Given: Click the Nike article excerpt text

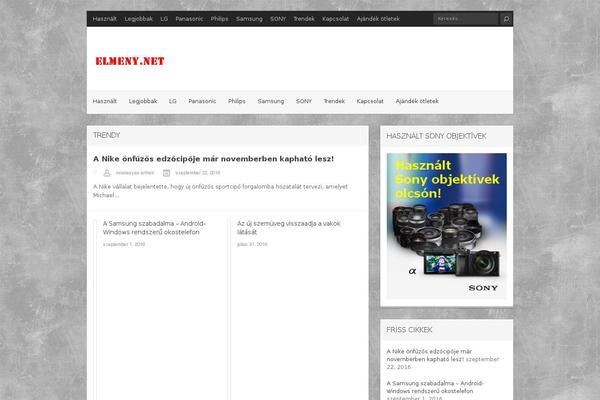Looking at the screenshot, I should (x=220, y=191).
